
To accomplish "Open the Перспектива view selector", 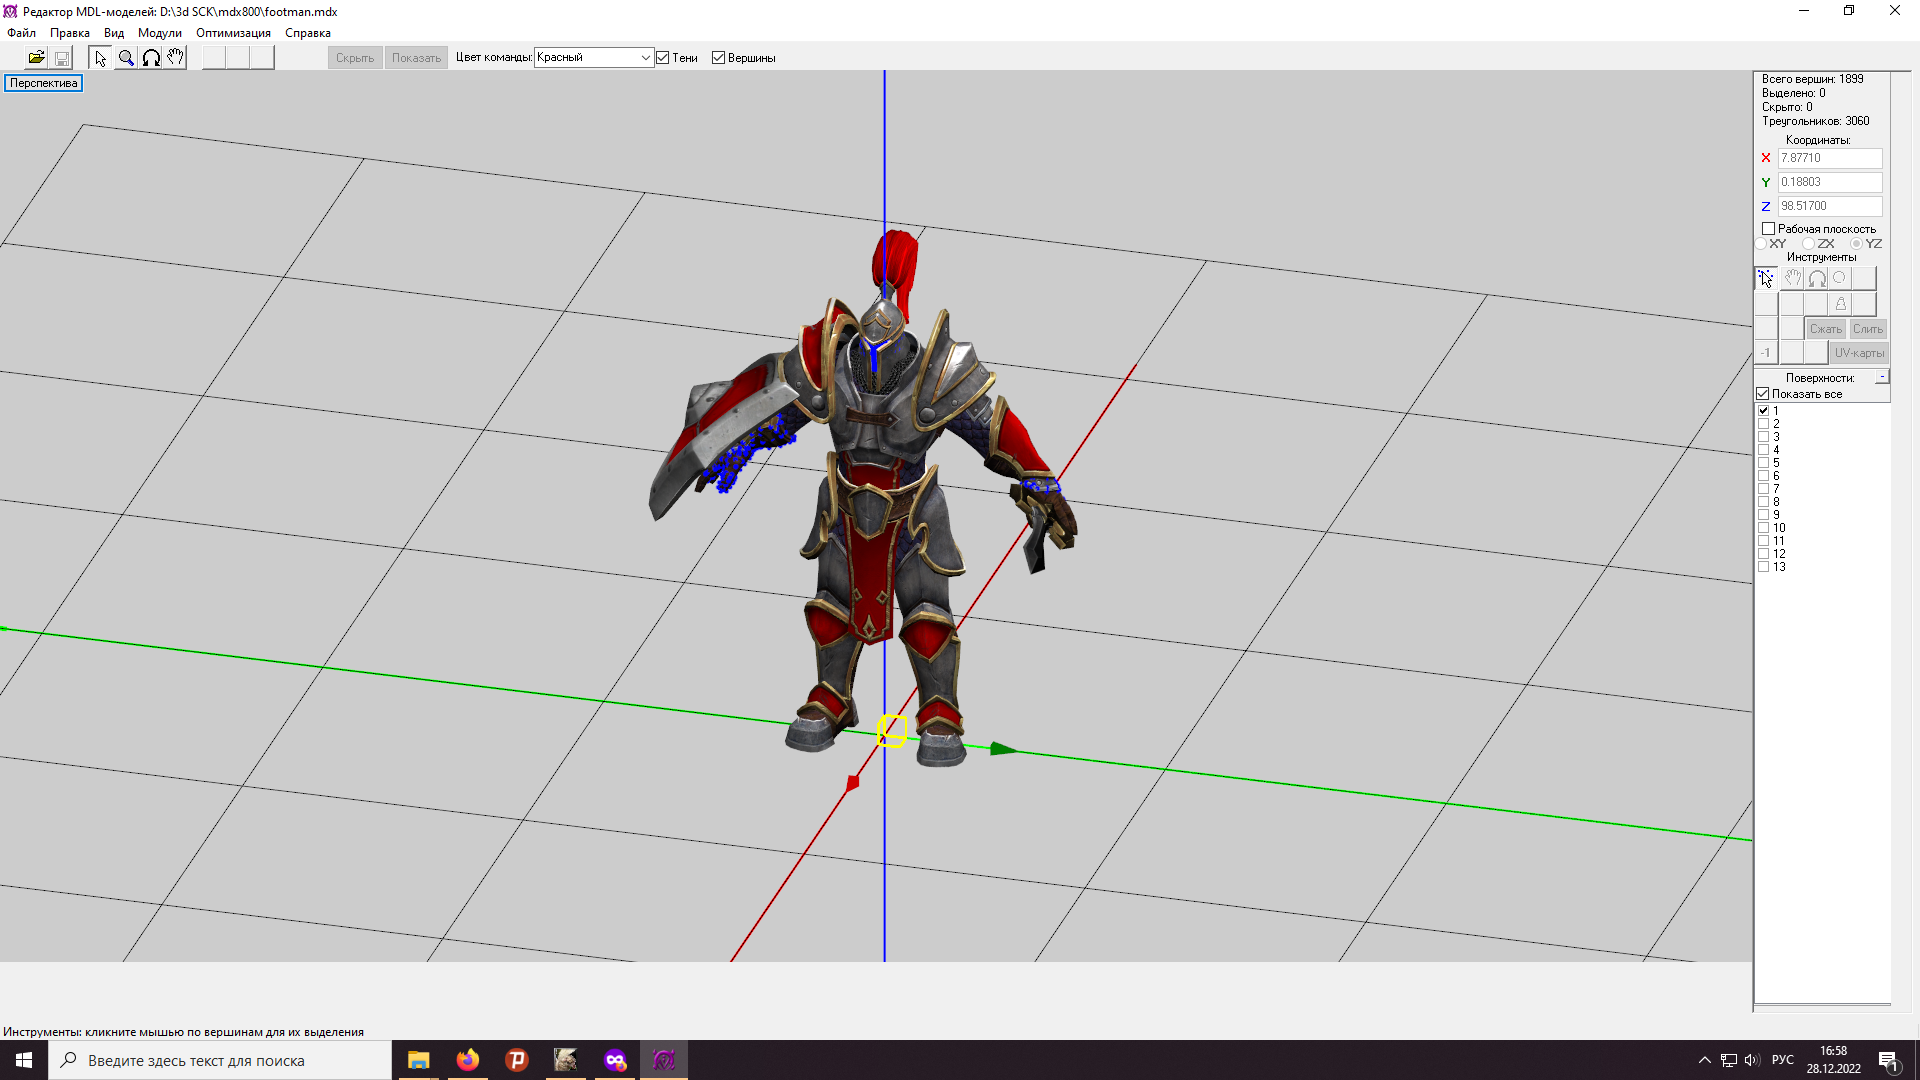I will (x=43, y=83).
